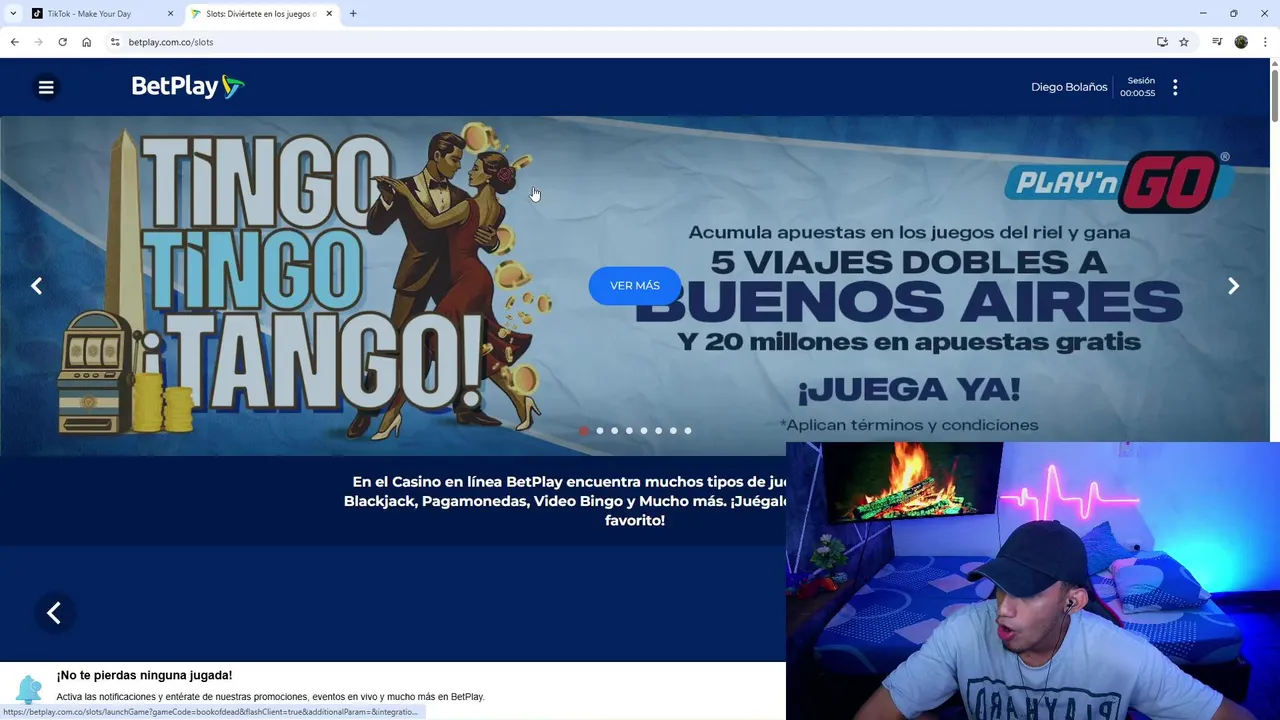Go back in the browser

(x=14, y=42)
